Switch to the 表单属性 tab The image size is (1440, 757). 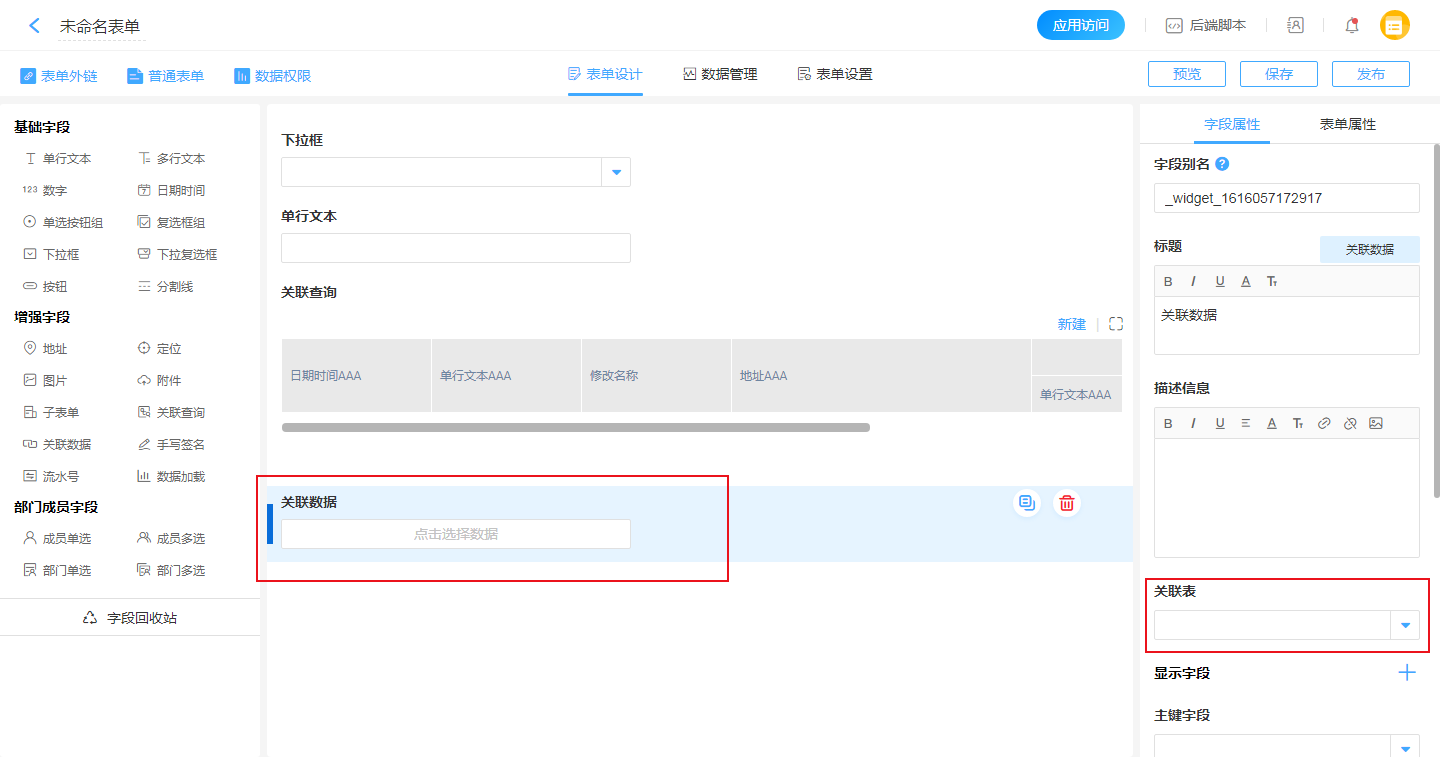coord(1347,124)
